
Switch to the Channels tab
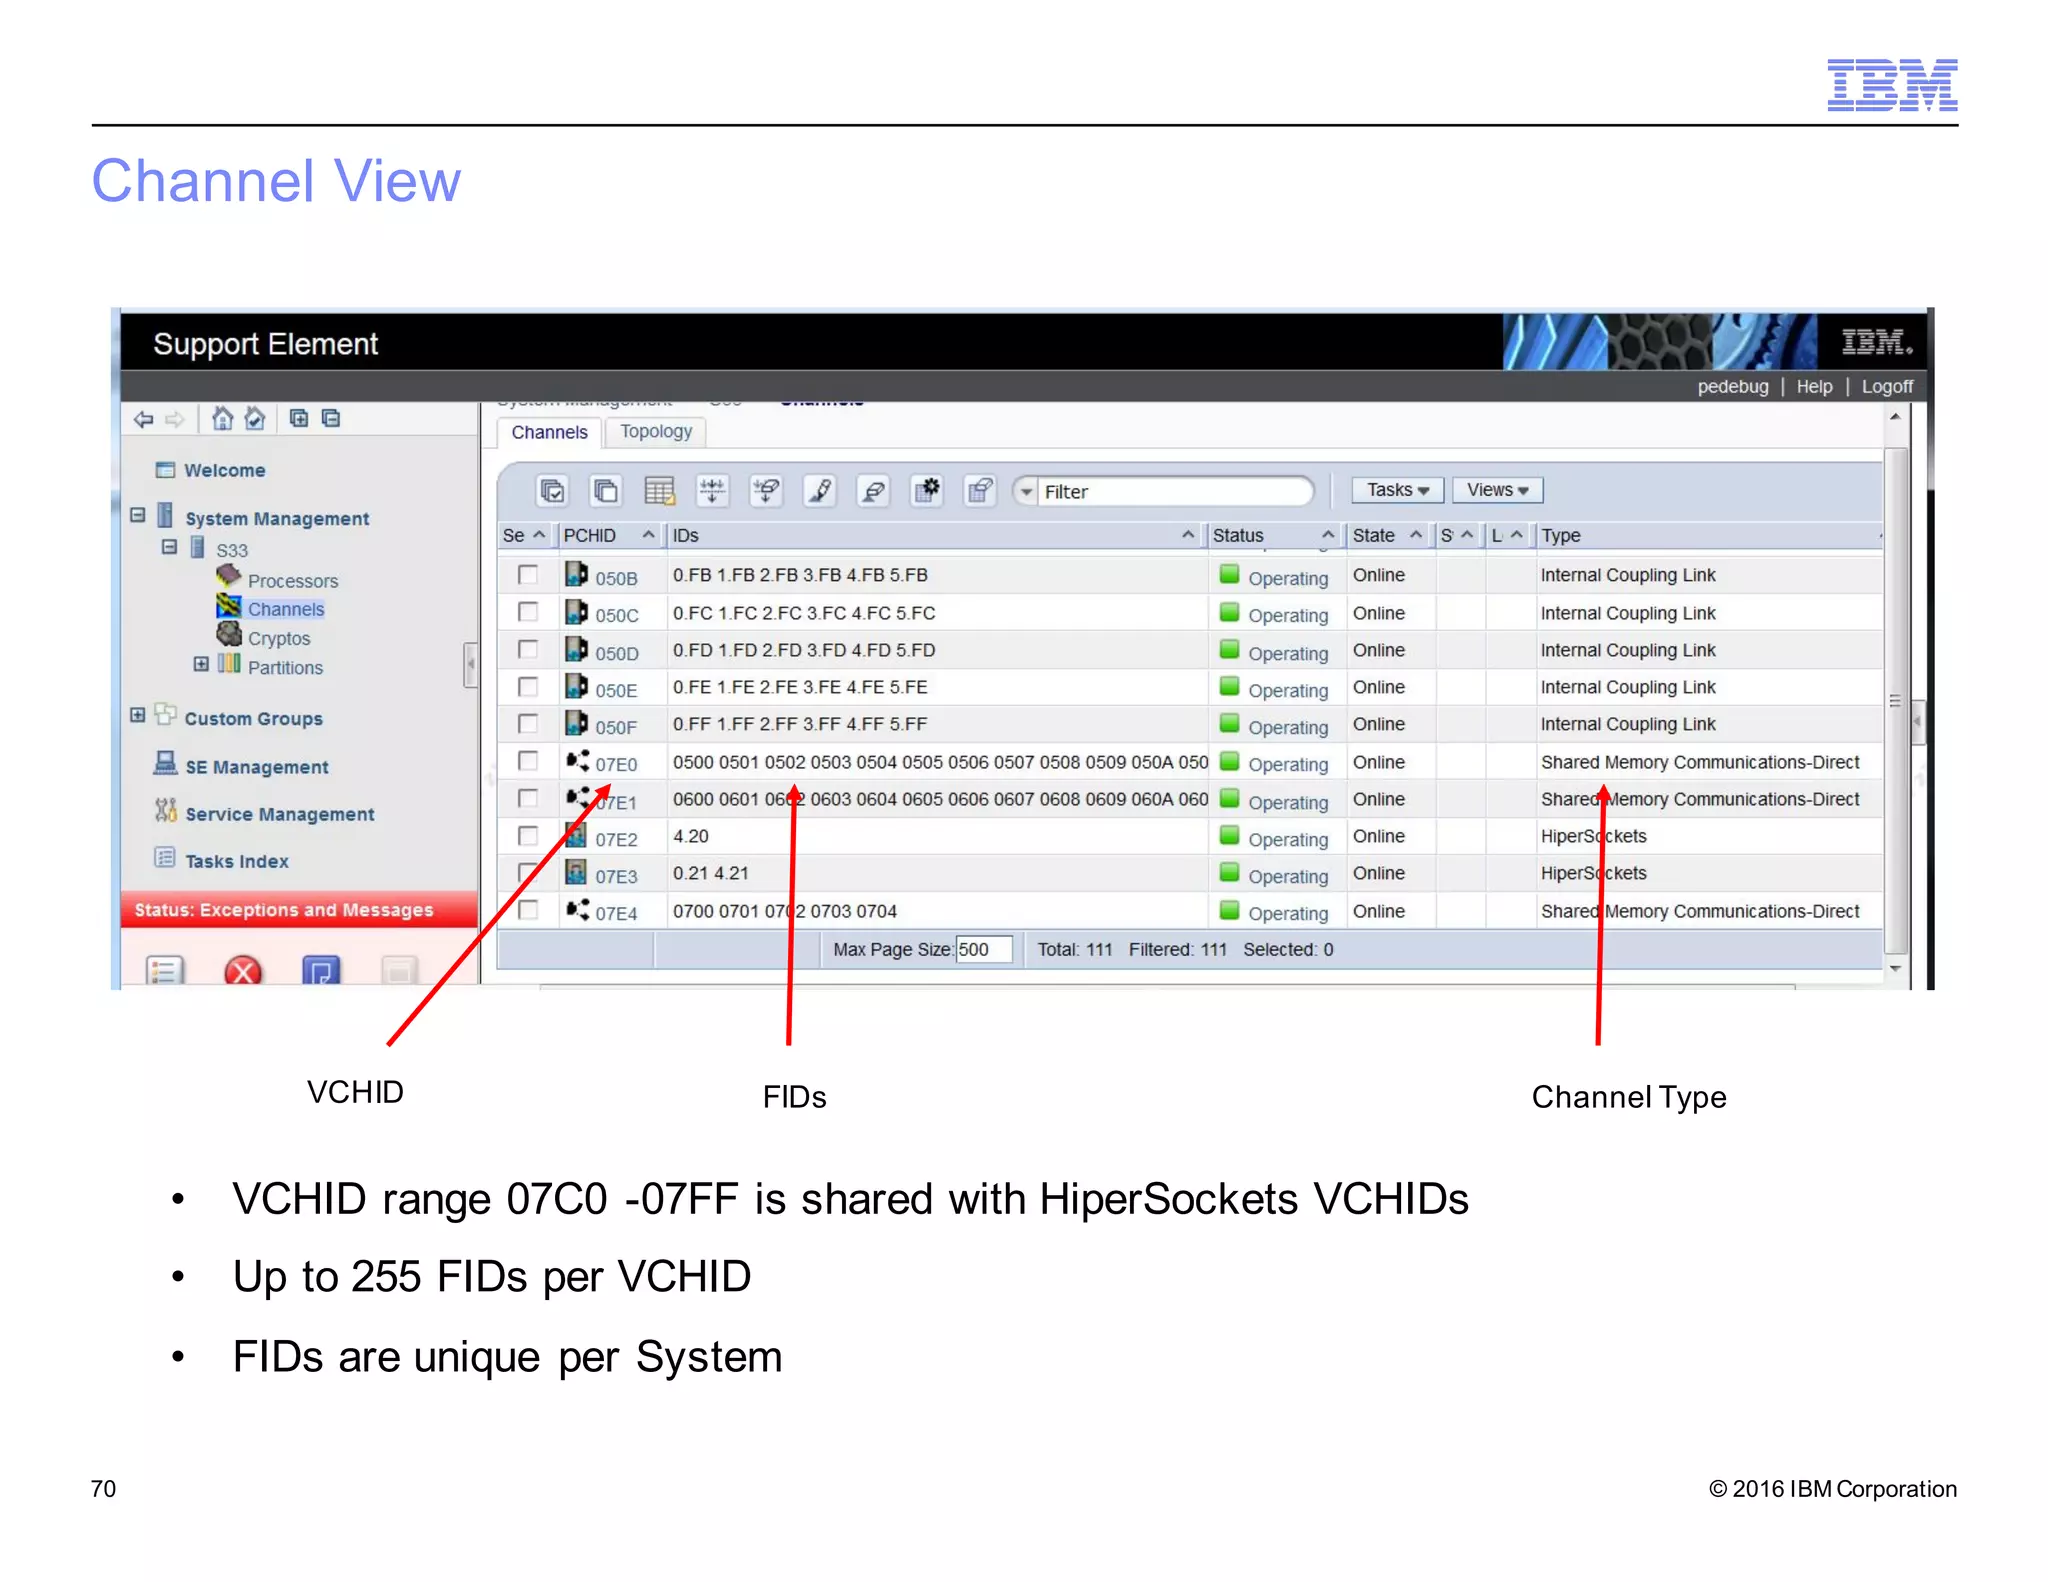pos(549,432)
